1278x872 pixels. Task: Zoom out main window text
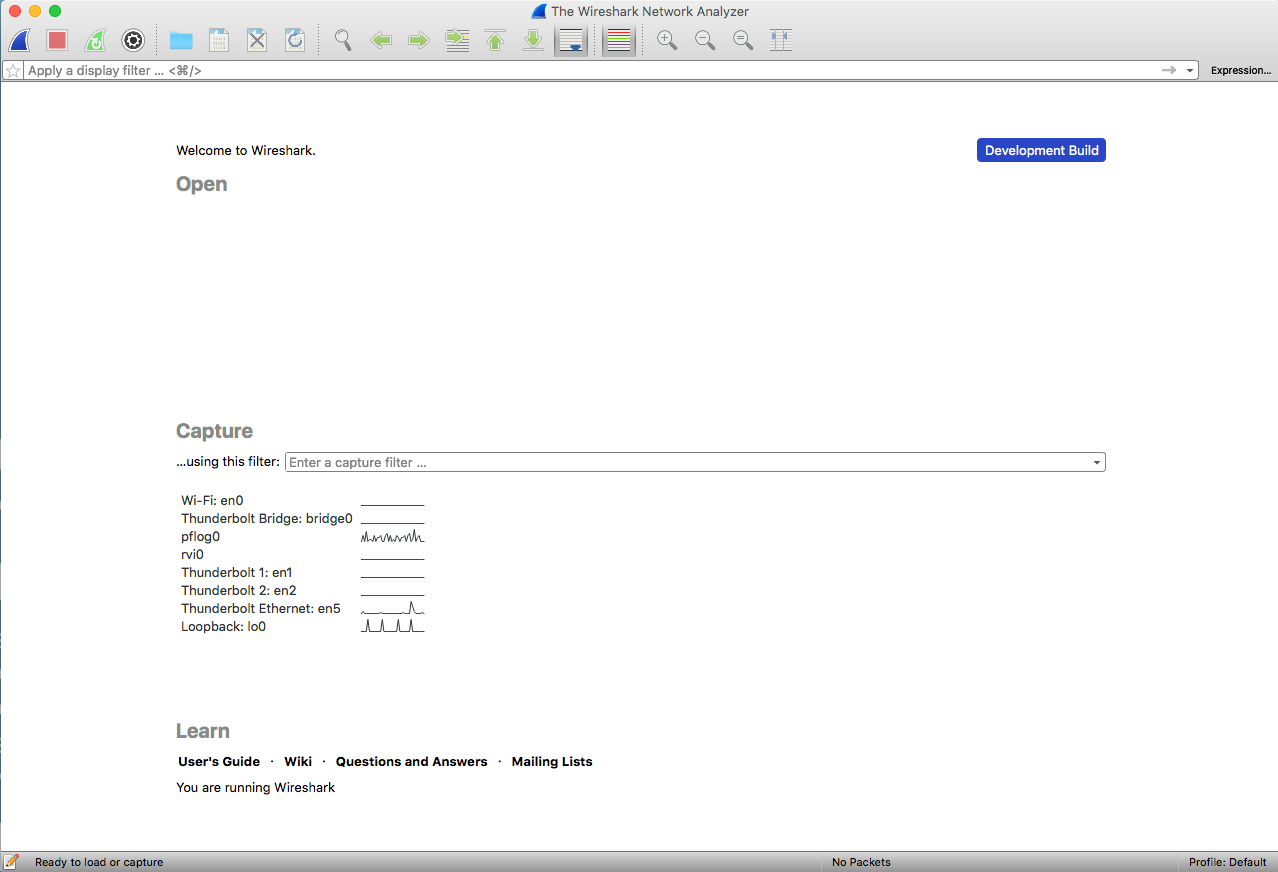pos(705,40)
